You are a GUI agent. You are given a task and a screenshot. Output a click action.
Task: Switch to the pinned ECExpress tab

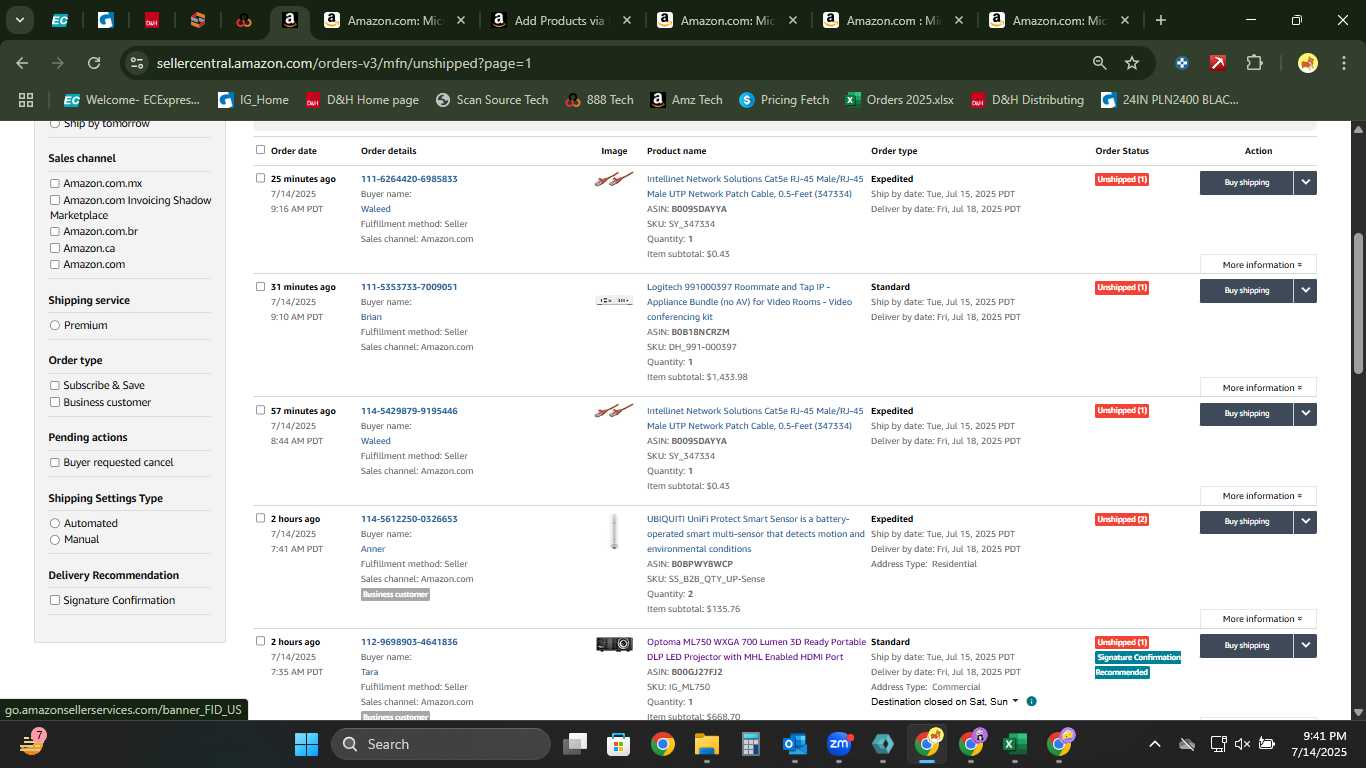(59, 20)
